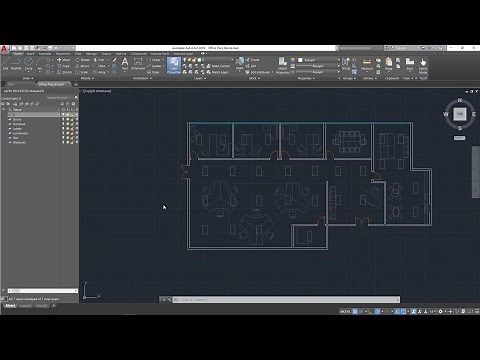Select the Arc tool
The image size is (480, 360).
click(x=40, y=63)
